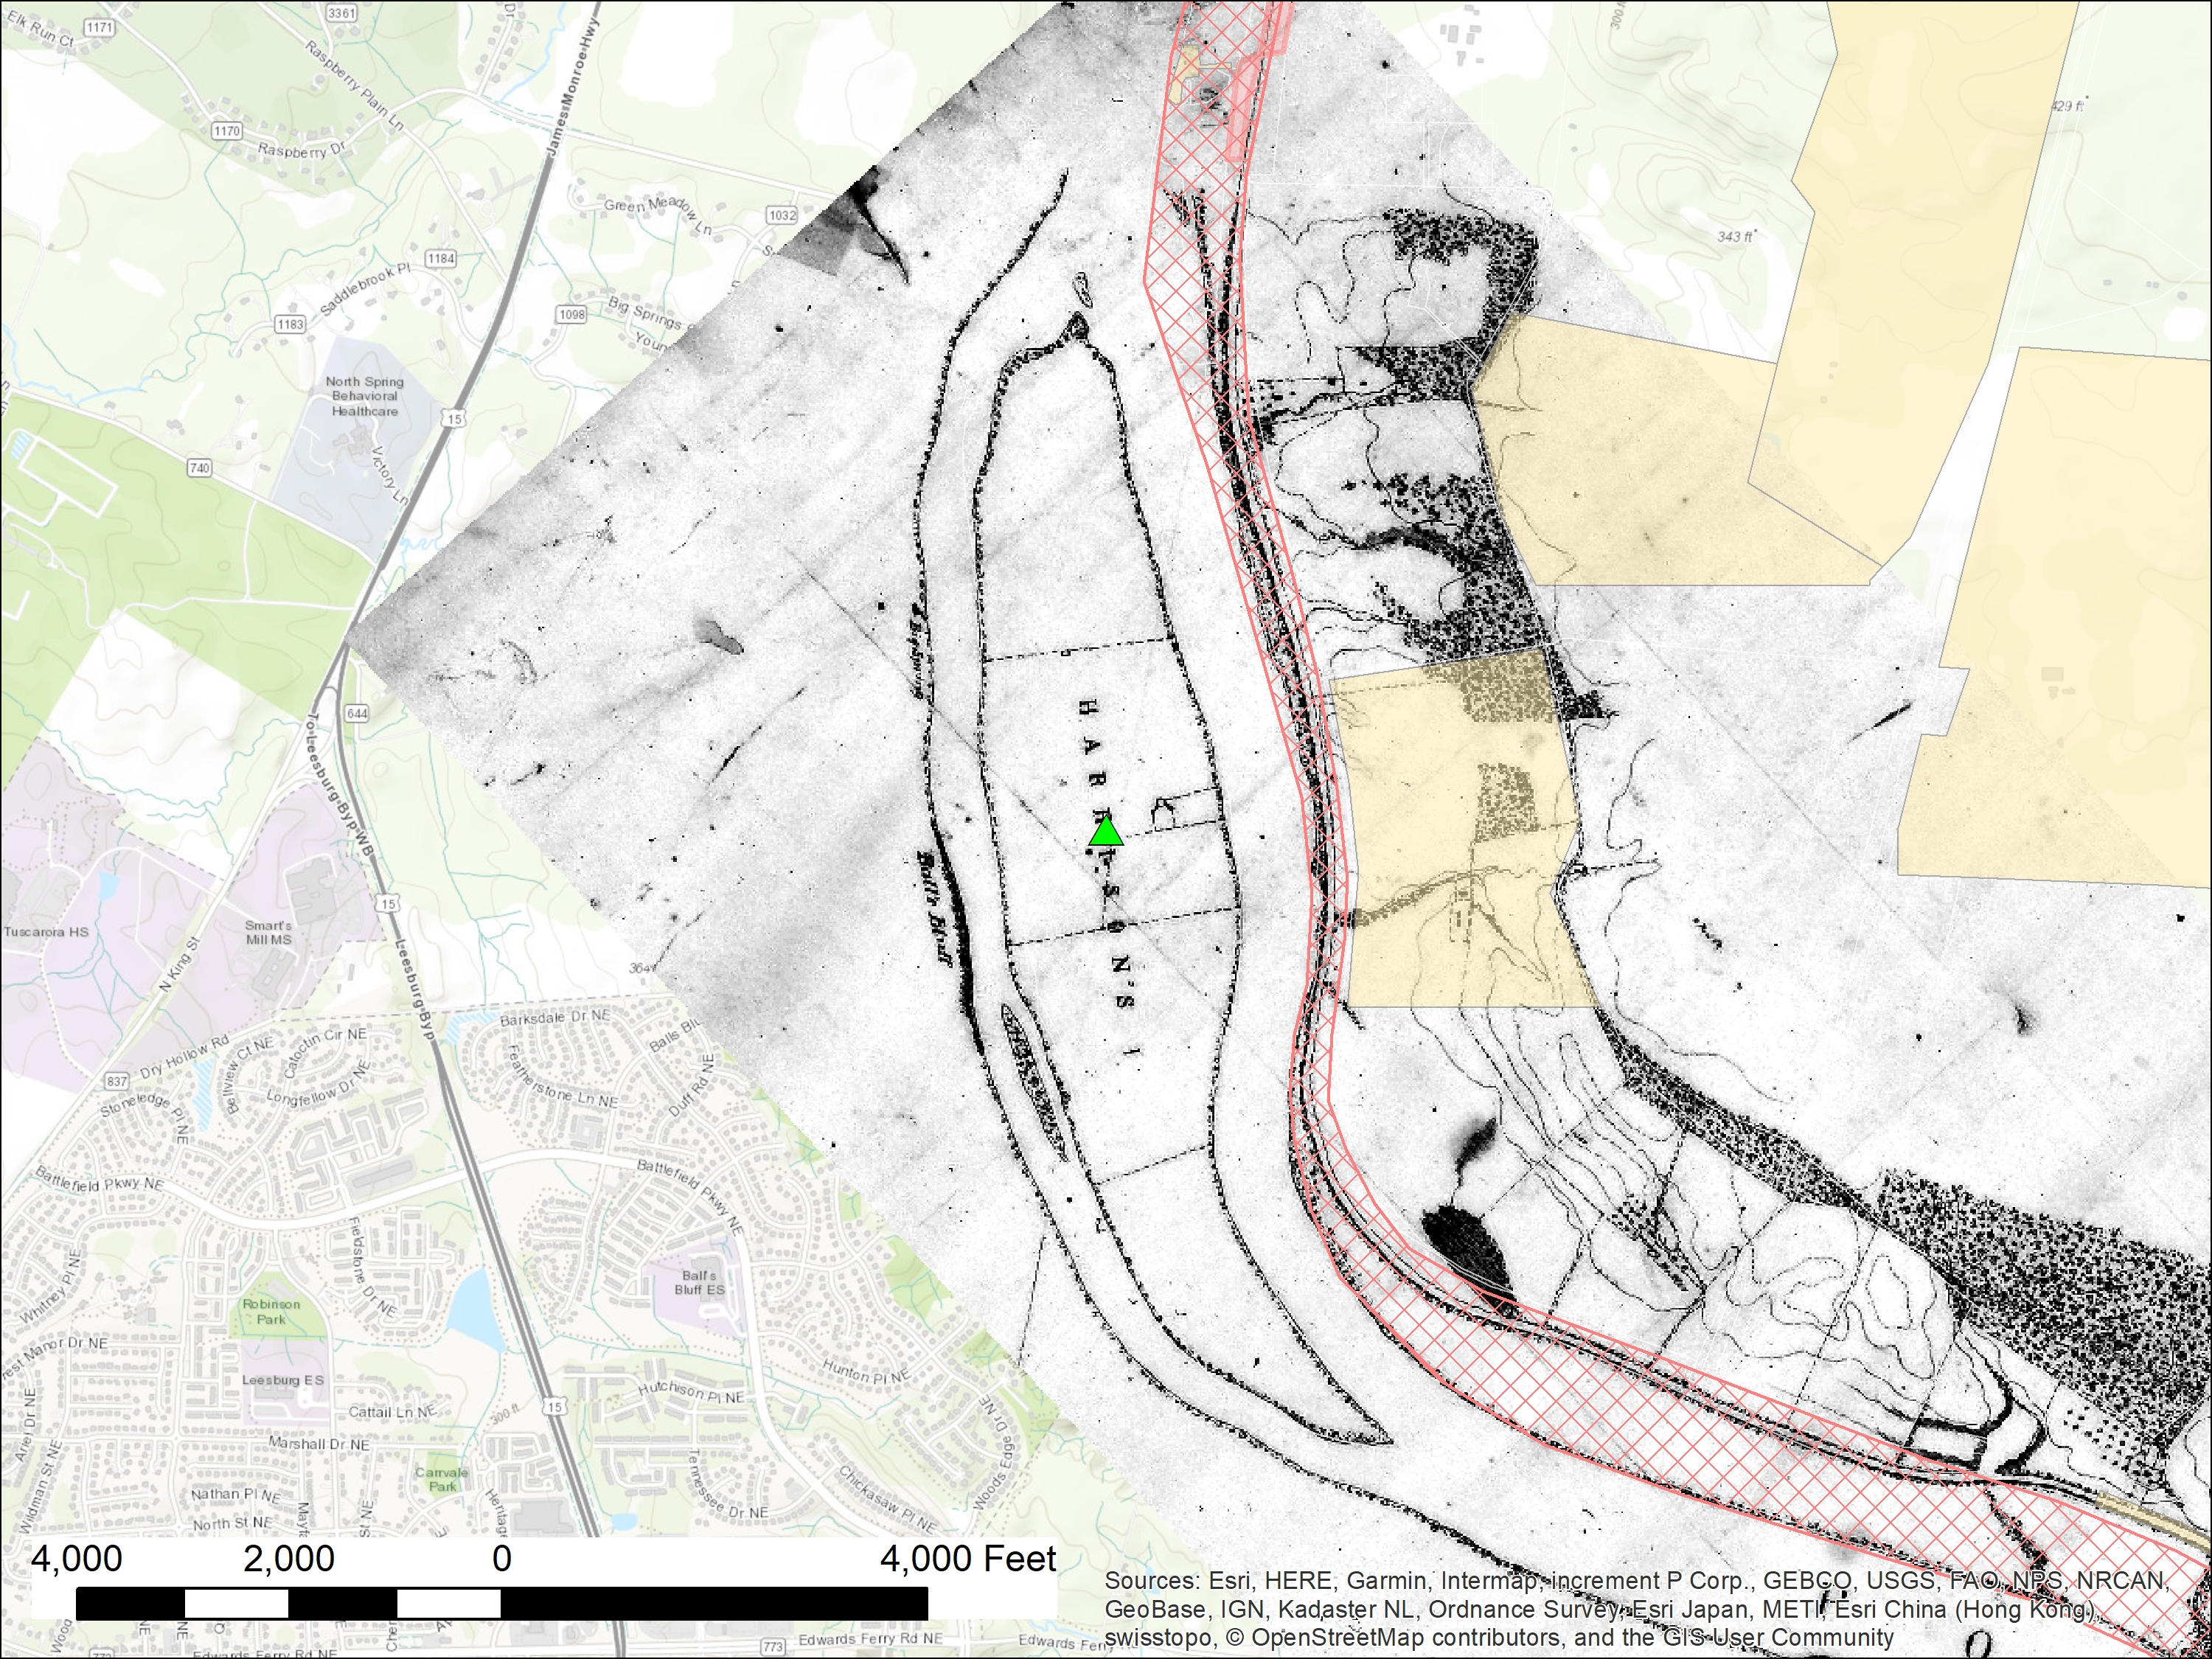Click the Smart's Mill MS label
This screenshot has width=2212, height=1659.
tap(269, 932)
